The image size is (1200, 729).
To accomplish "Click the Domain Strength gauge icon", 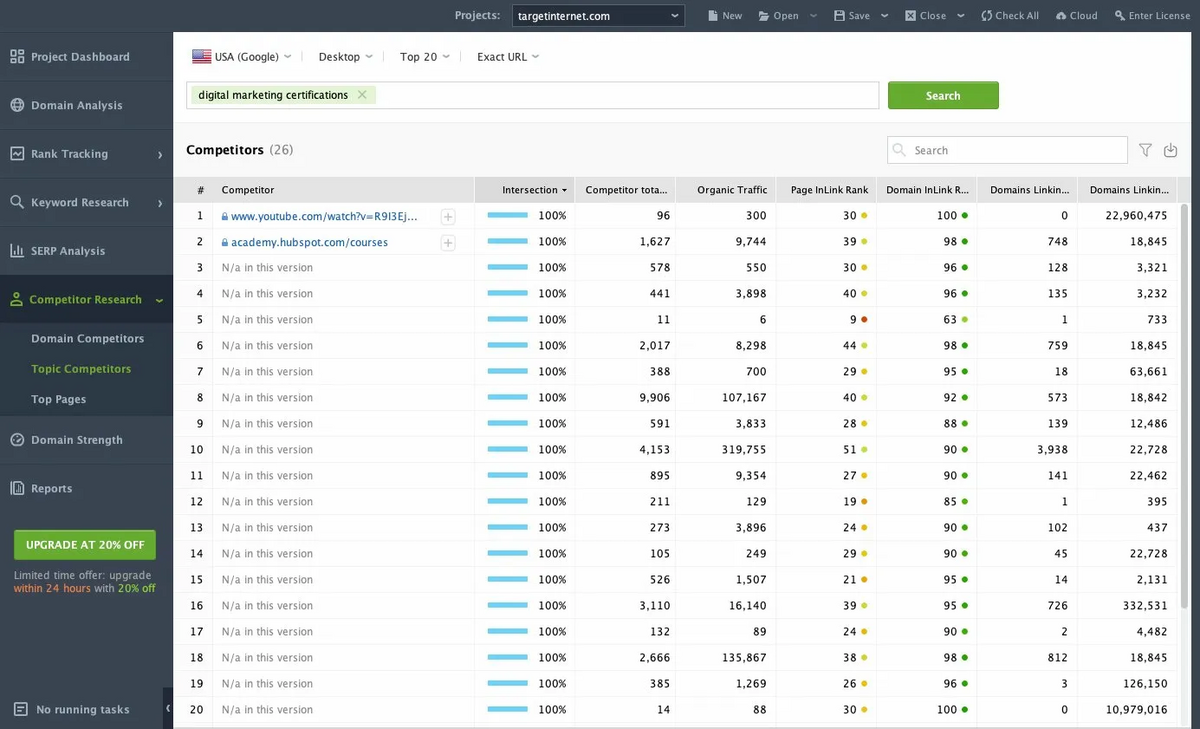I will 17,440.
